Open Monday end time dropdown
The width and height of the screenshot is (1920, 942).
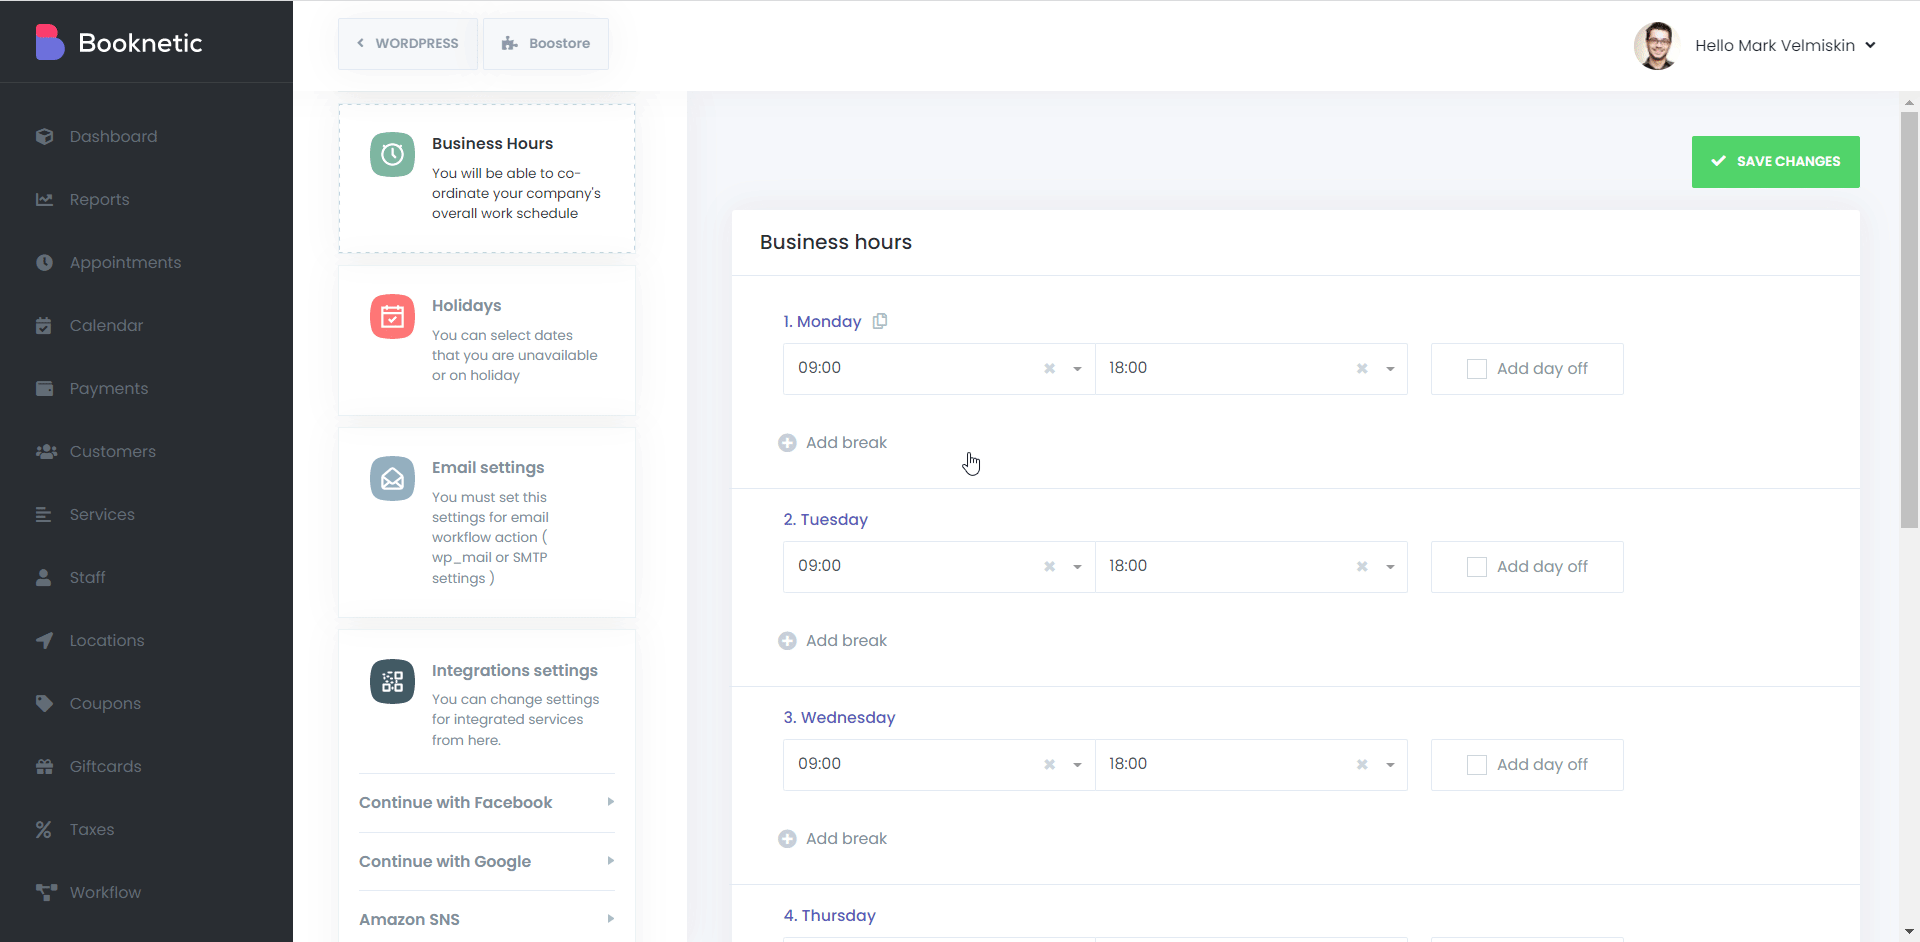coord(1390,369)
